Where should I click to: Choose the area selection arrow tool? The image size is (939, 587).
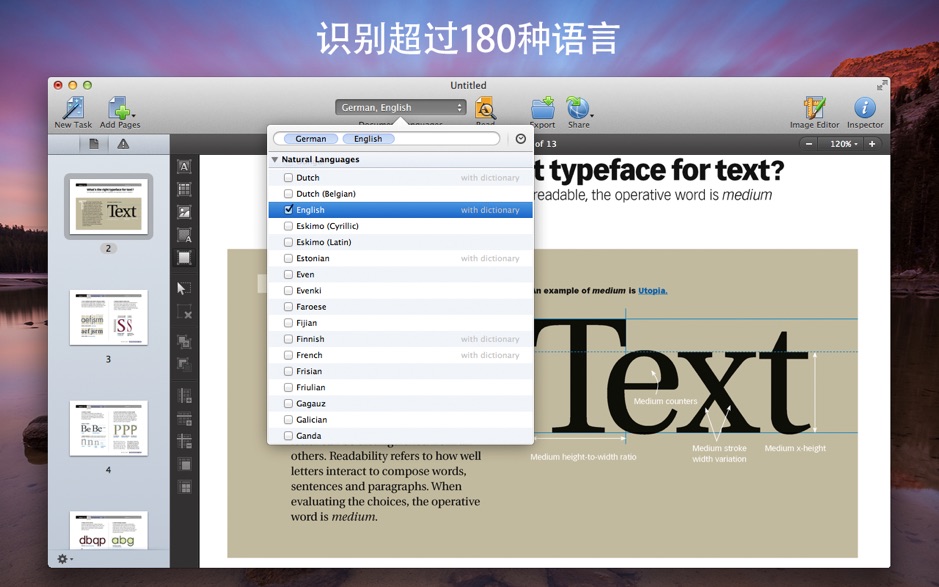click(184, 289)
